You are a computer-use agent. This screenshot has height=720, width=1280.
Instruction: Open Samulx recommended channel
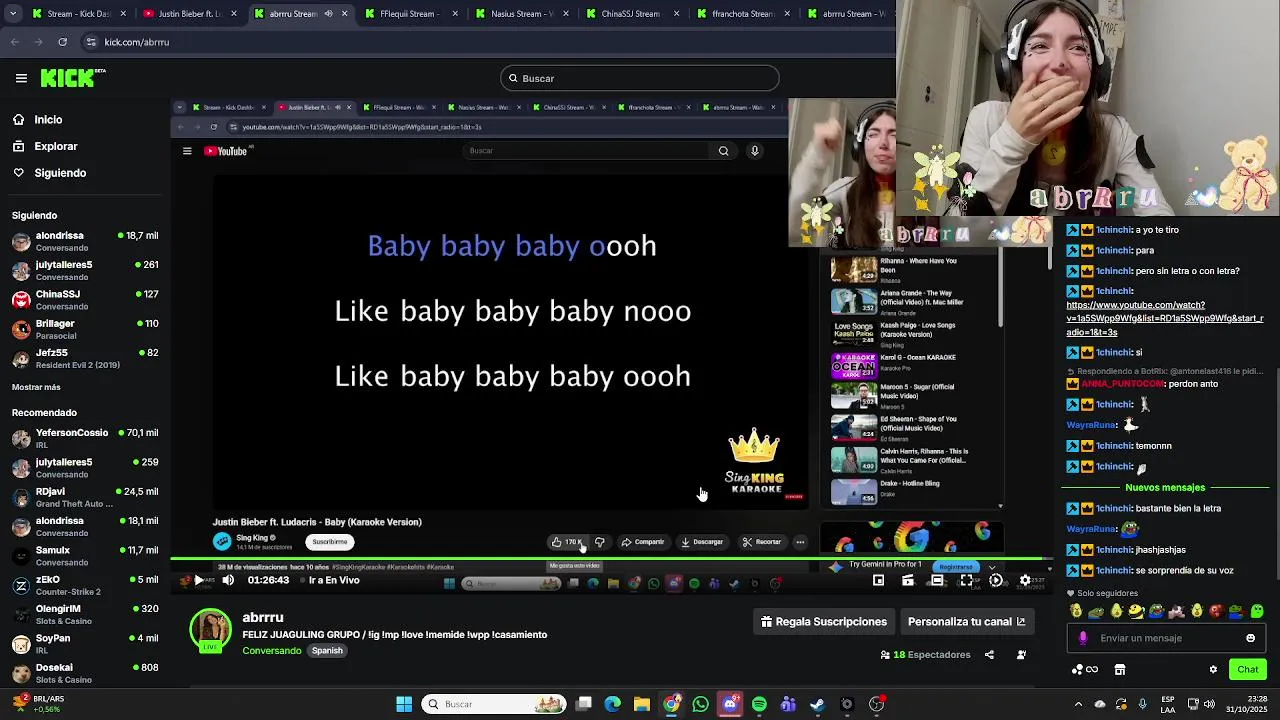click(x=85, y=556)
